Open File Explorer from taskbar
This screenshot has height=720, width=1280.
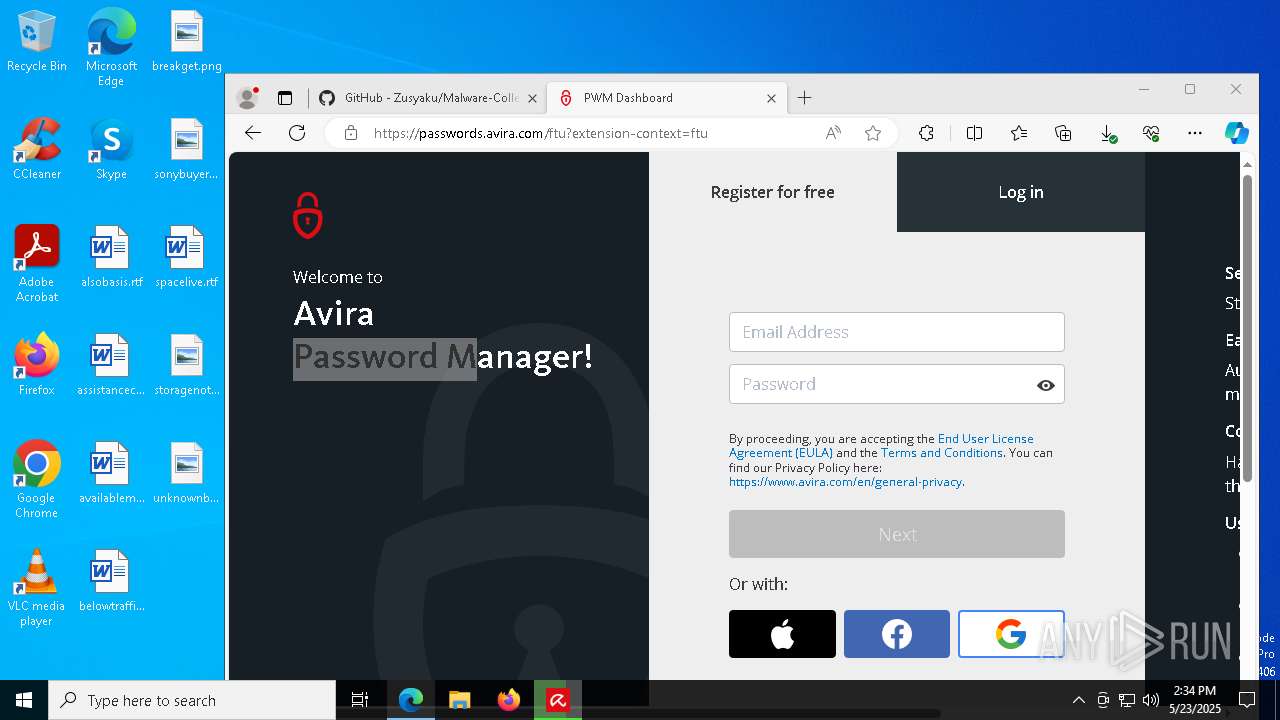(x=460, y=700)
